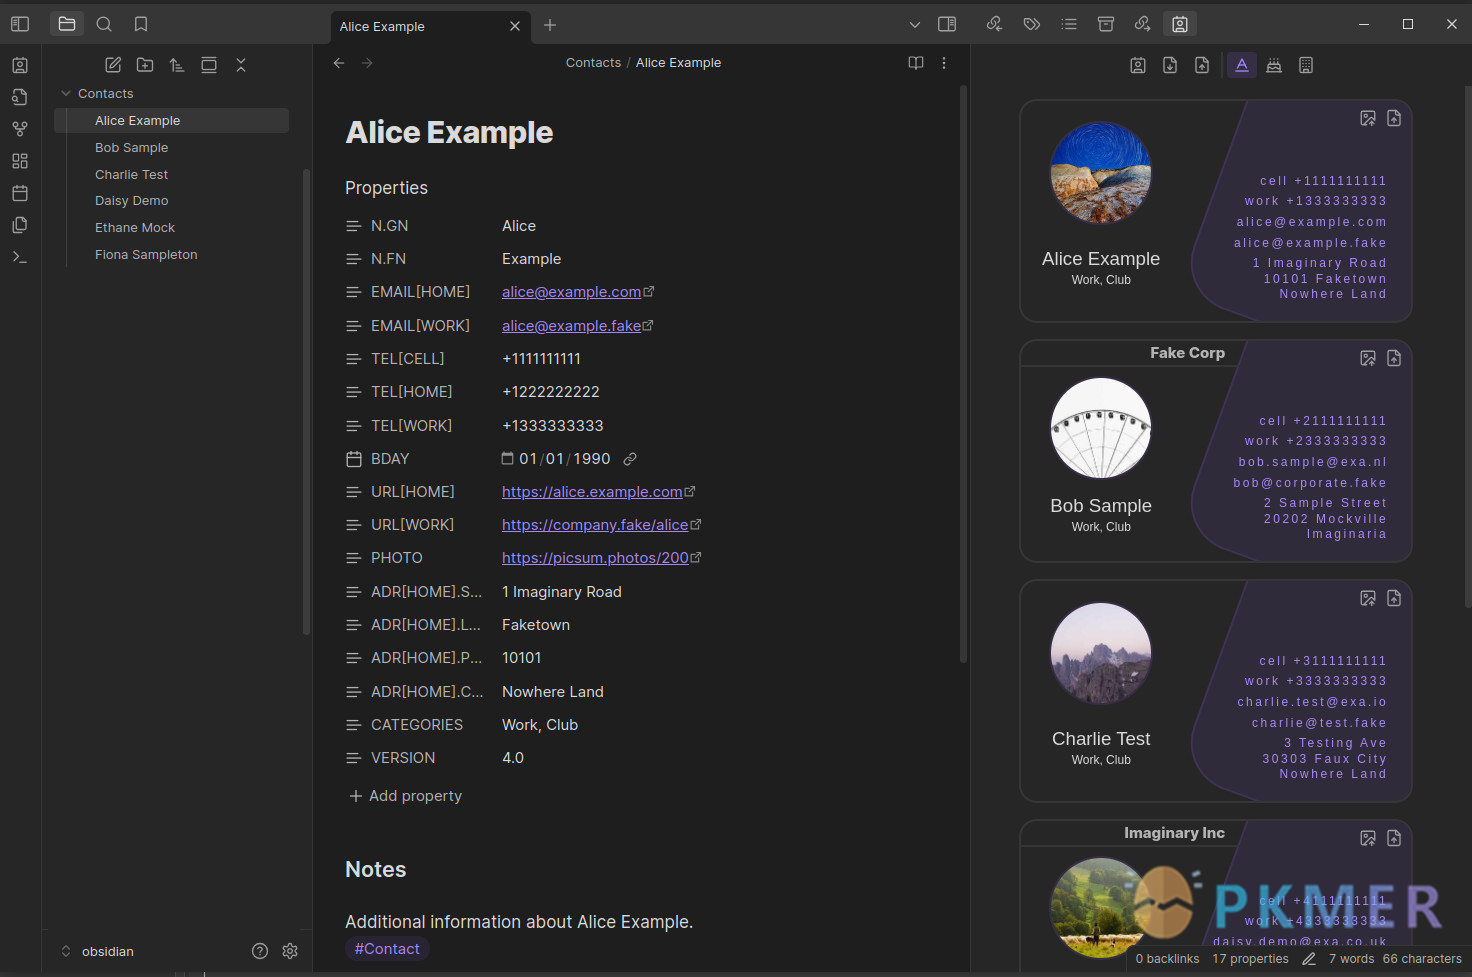Switch vault using the obsidian vault selector
Image resolution: width=1472 pixels, height=977 pixels.
98,951
